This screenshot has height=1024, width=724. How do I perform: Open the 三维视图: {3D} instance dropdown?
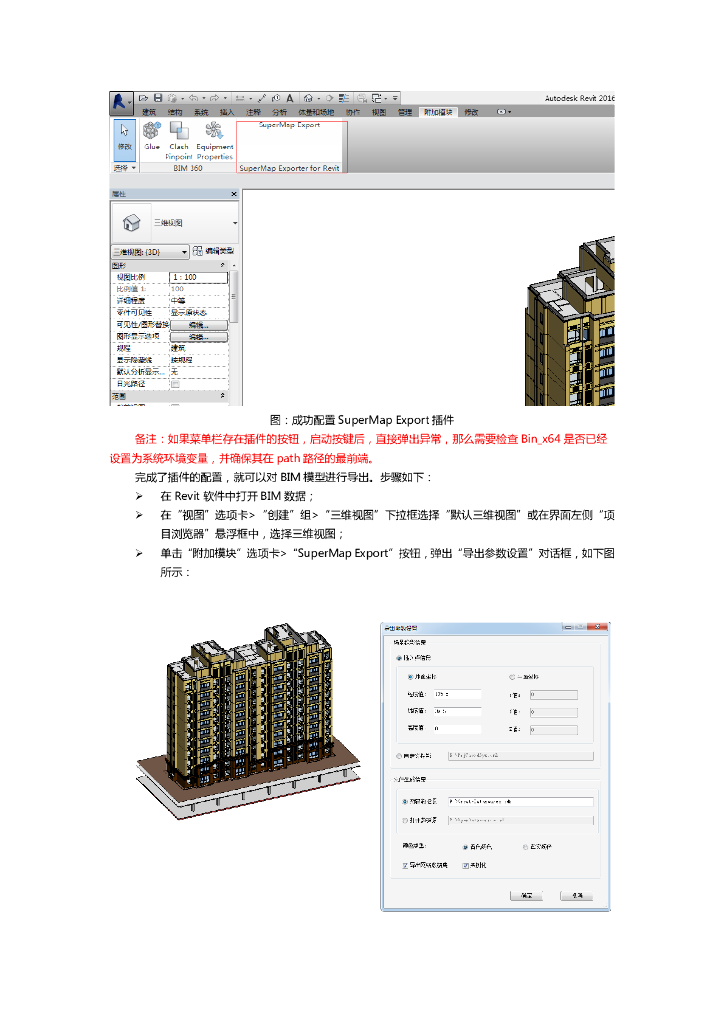point(150,251)
